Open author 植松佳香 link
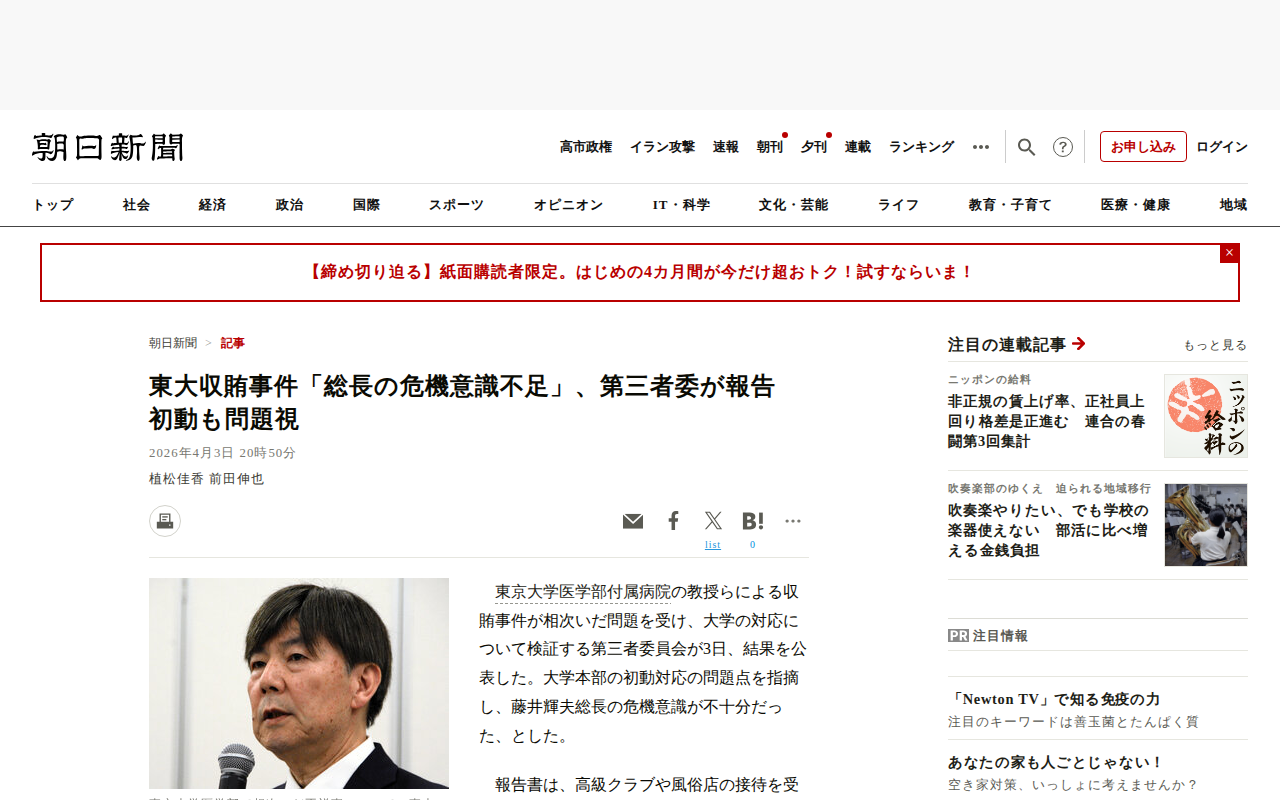Viewport: 1280px width, 800px height. coord(176,479)
